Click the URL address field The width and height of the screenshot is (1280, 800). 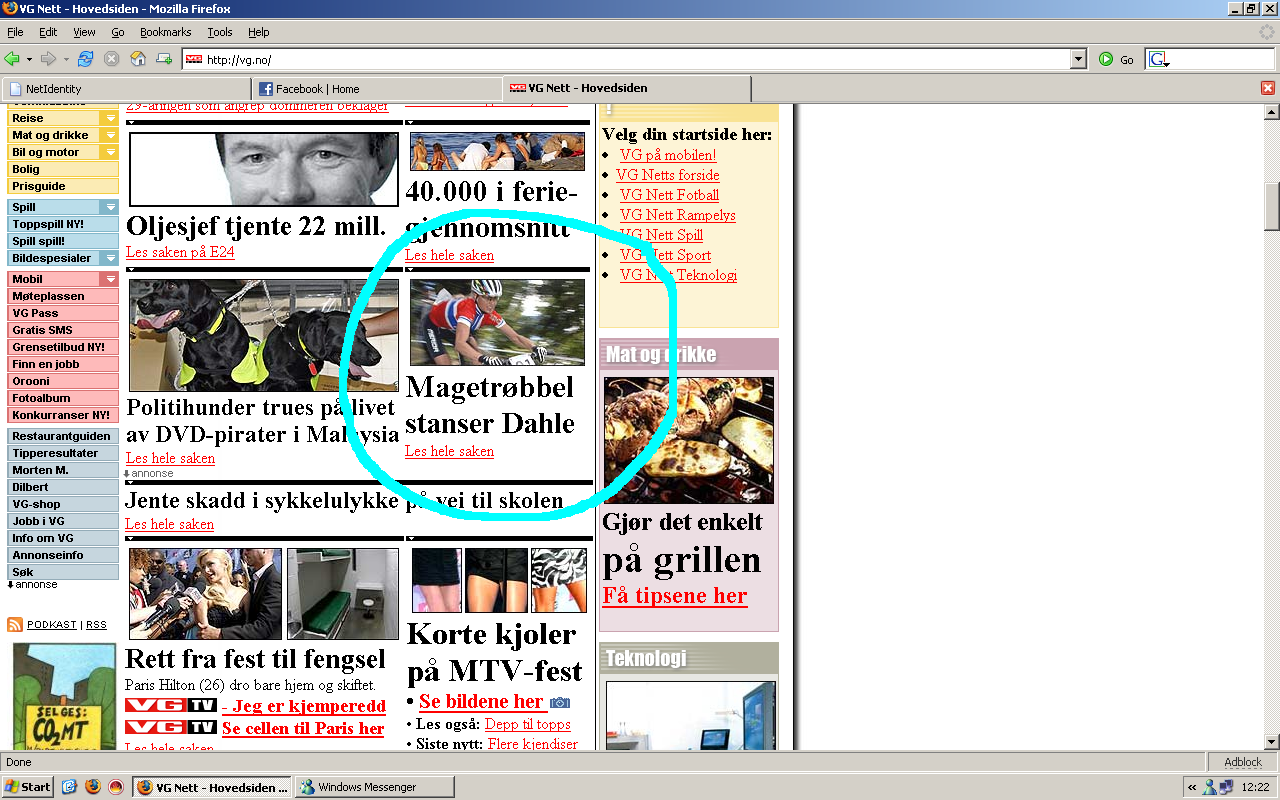click(x=635, y=60)
